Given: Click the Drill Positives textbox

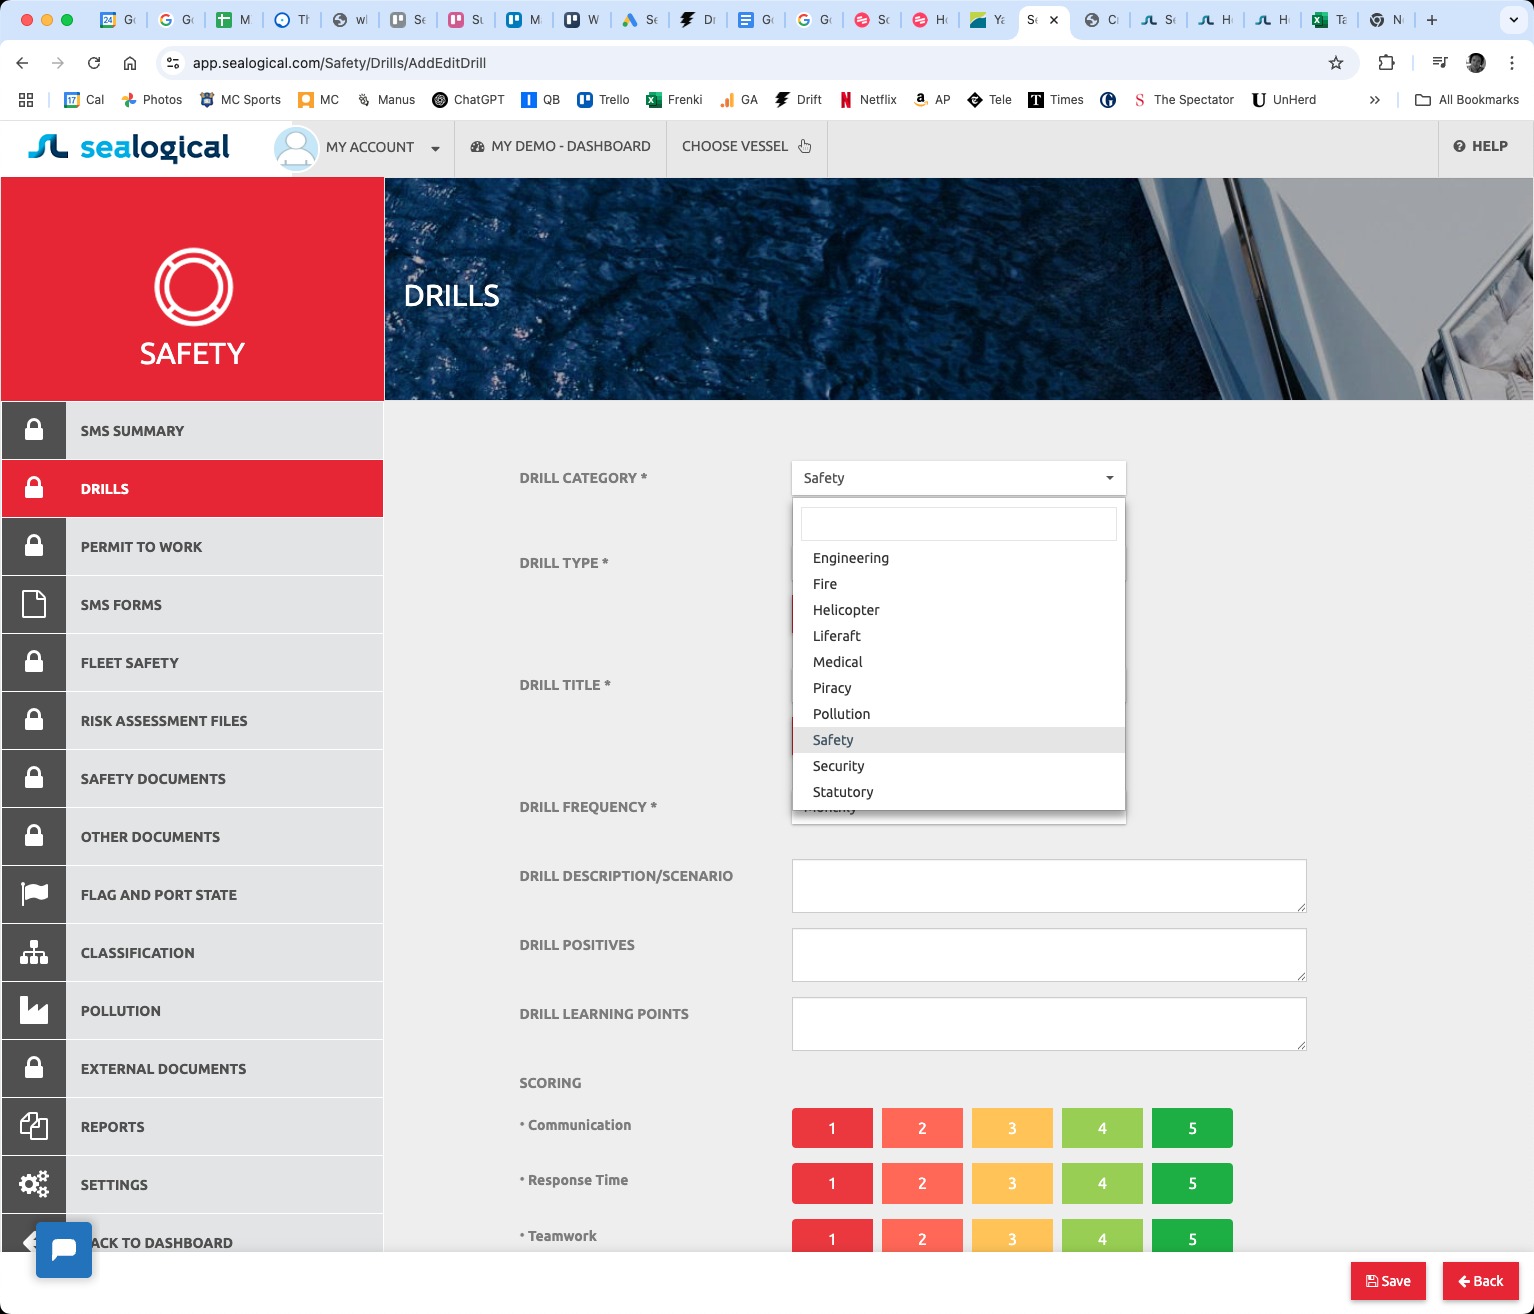Looking at the screenshot, I should (1049, 955).
